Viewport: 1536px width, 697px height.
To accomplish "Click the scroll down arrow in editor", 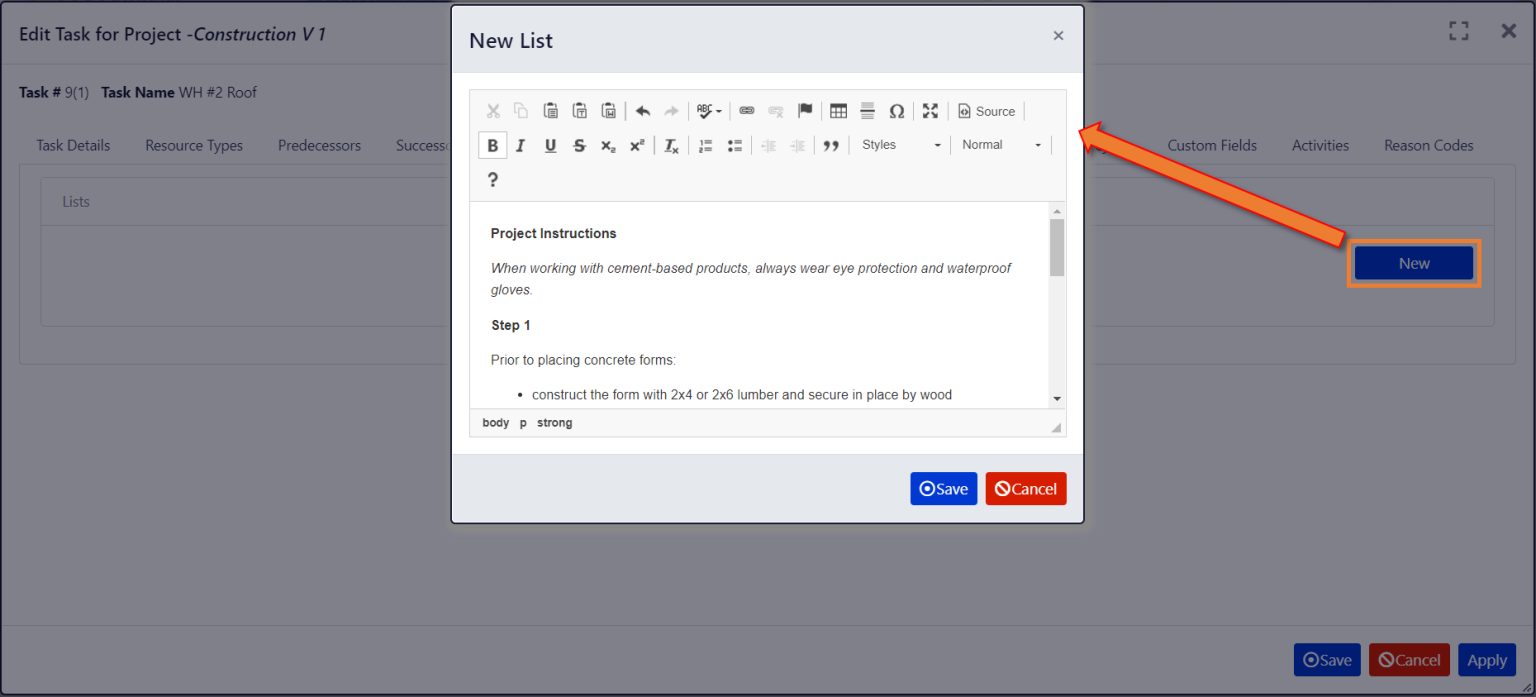I will point(1057,399).
